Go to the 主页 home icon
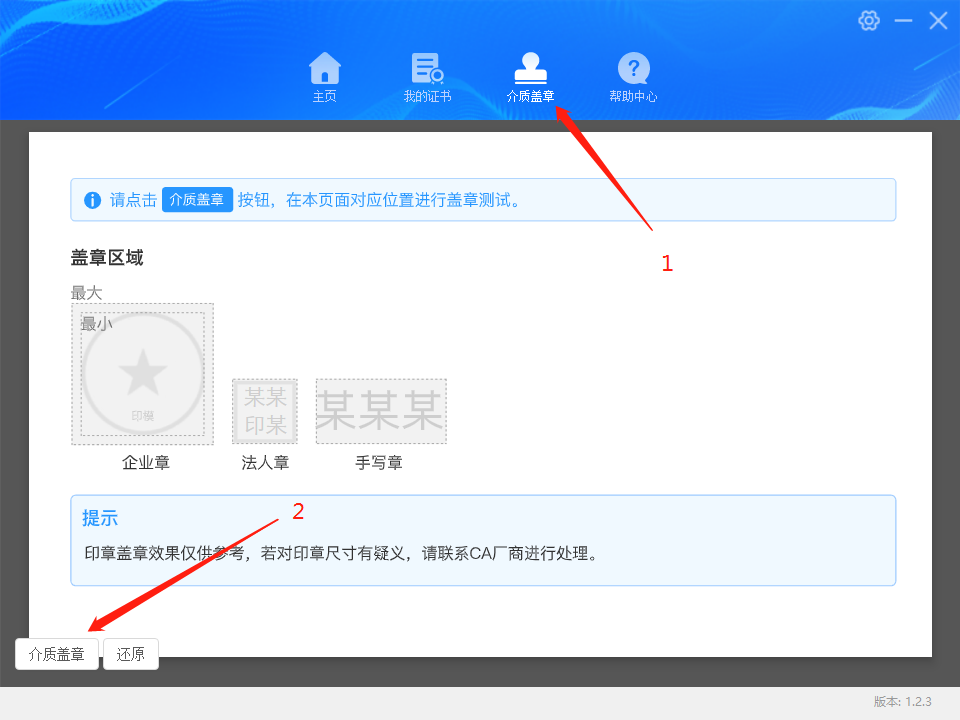 pyautogui.click(x=324, y=70)
